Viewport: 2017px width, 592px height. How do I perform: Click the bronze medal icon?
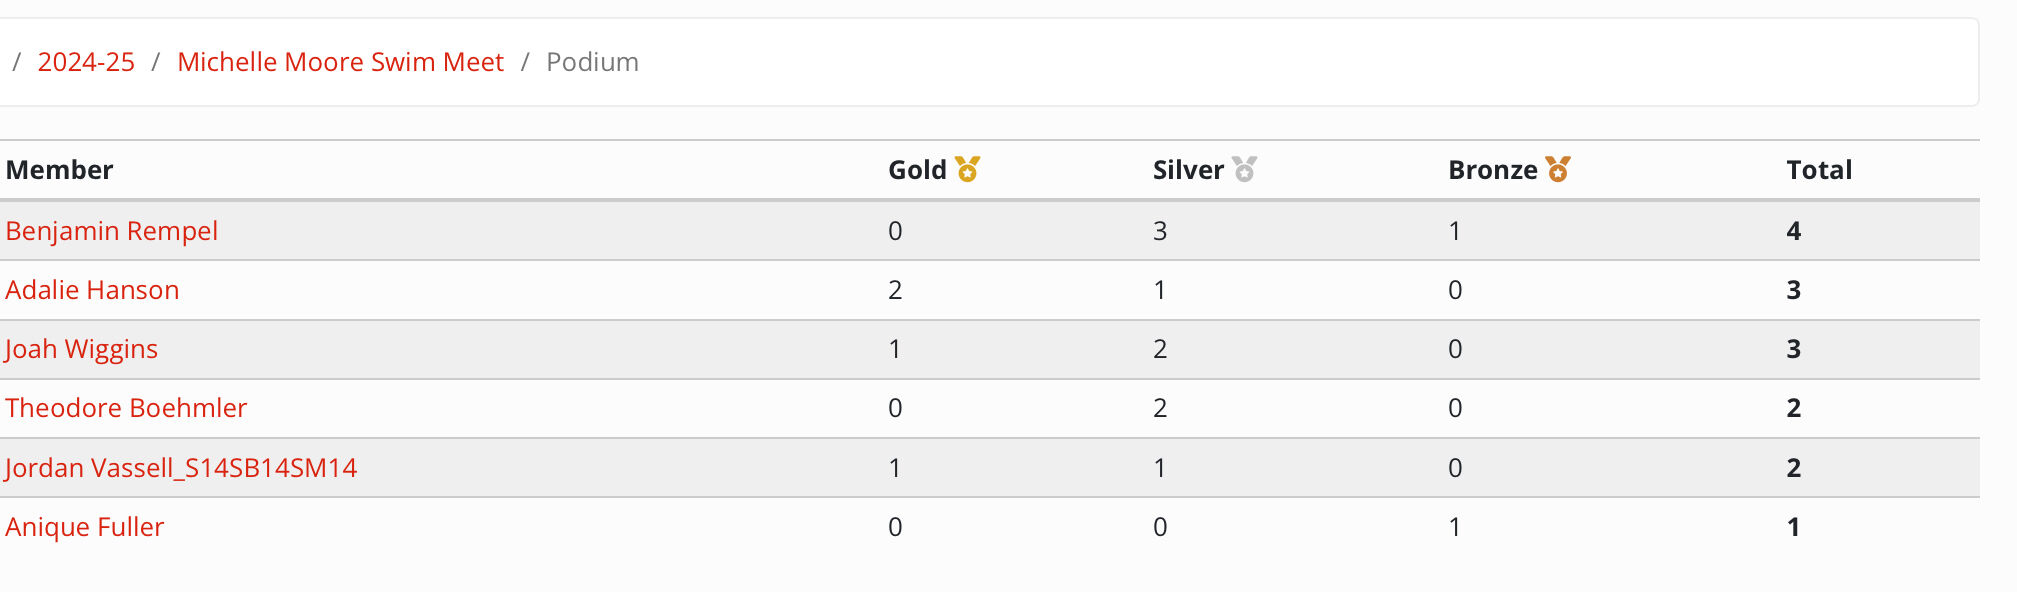pos(1558,169)
